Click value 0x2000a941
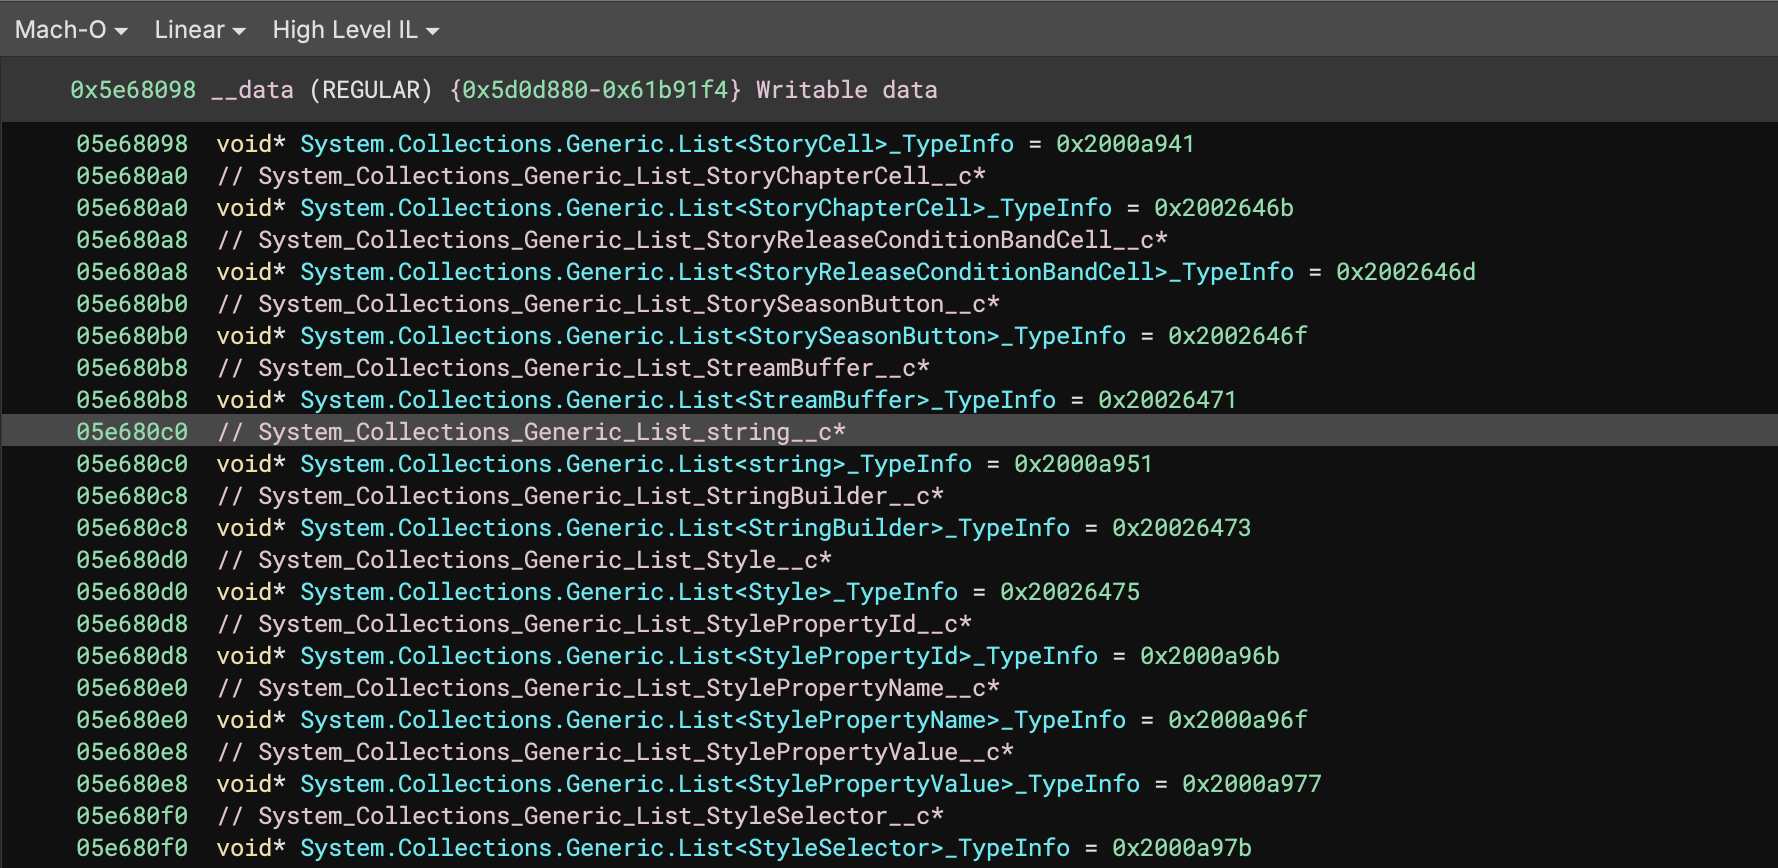 (x=1125, y=144)
